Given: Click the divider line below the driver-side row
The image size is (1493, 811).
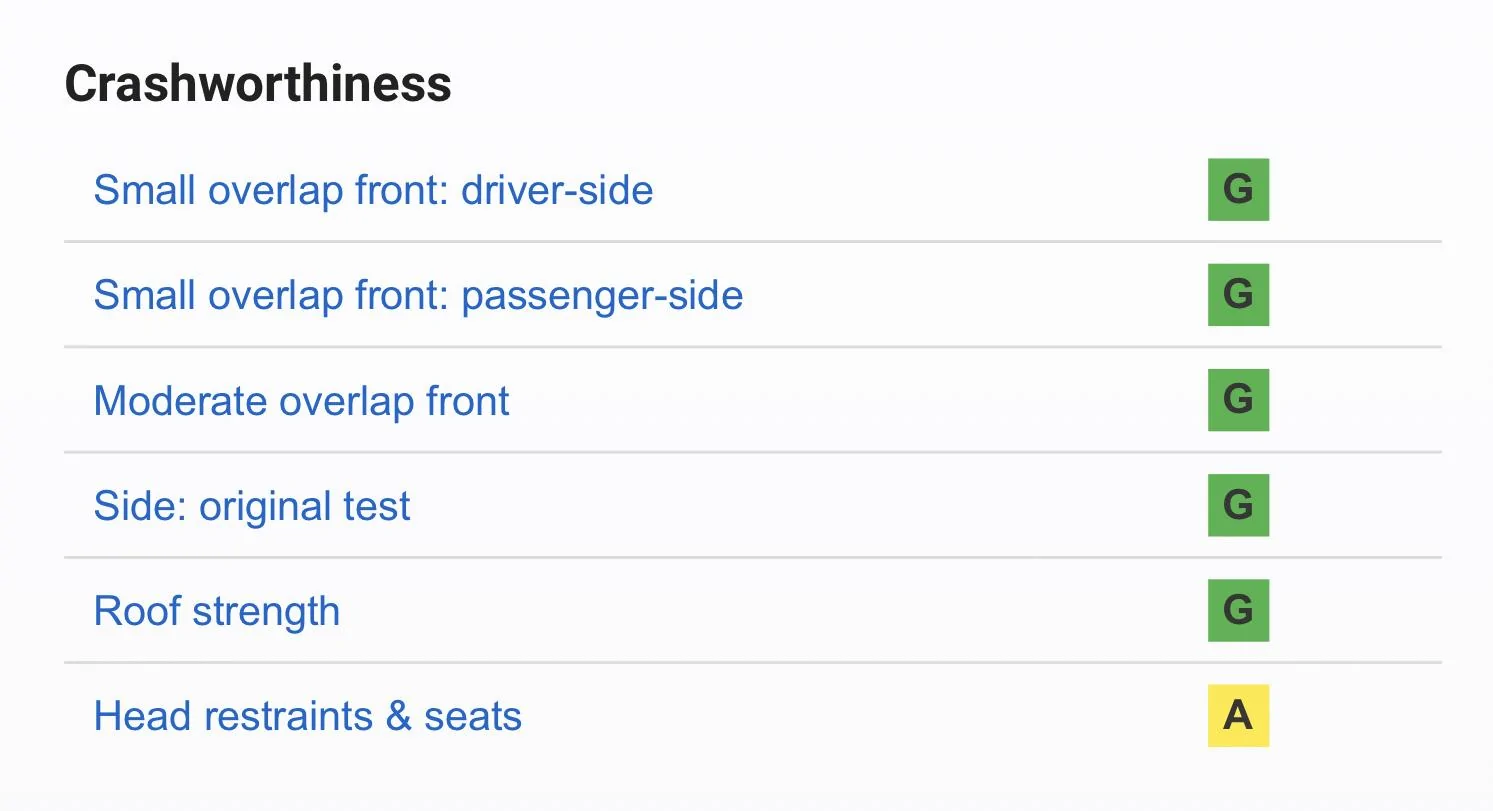Looking at the screenshot, I should 753,241.
